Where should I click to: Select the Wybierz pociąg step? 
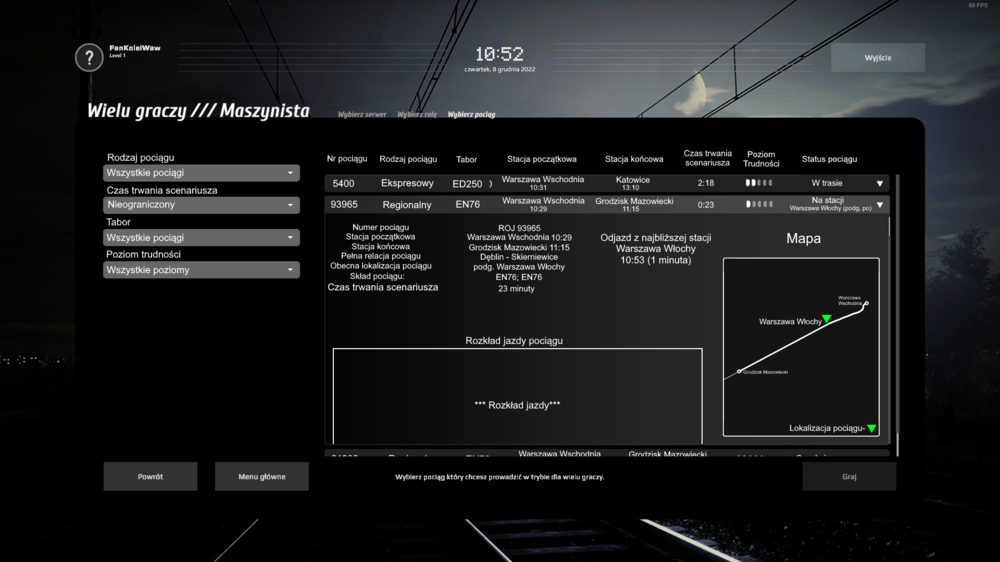471,115
